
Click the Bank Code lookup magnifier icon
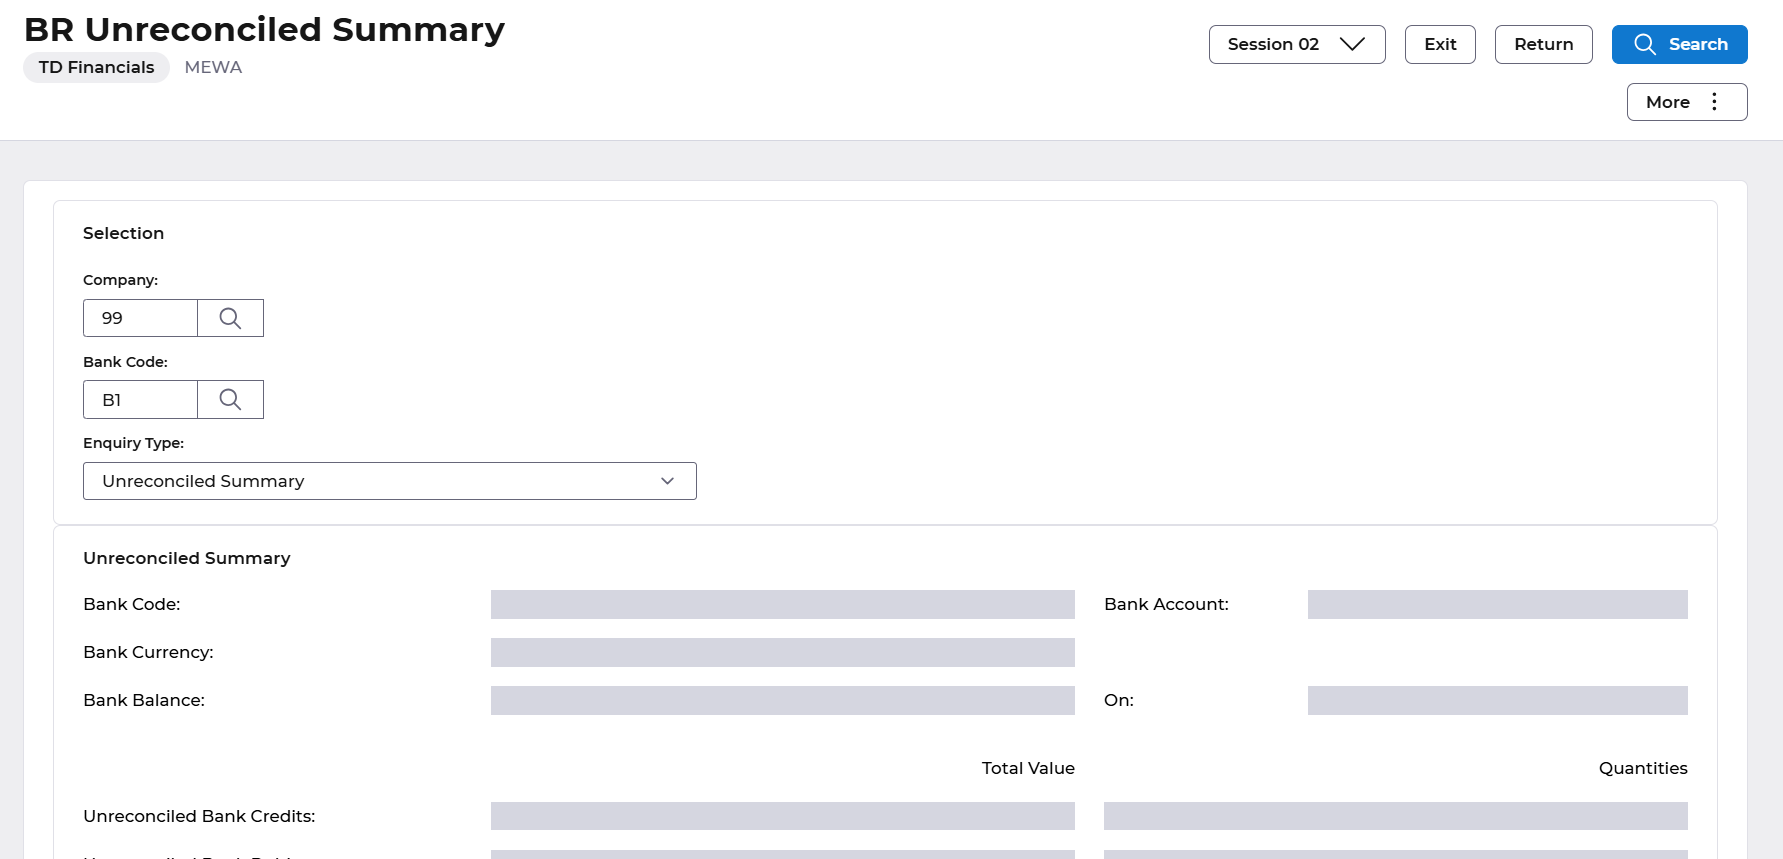pos(230,400)
